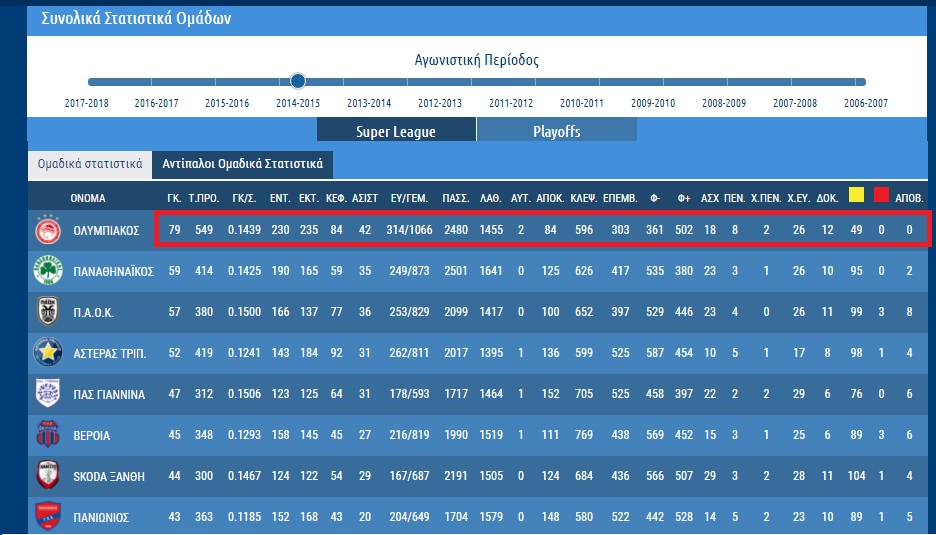The image size is (936, 535).
Task: Sort by ΟΝΟΜΑ column header
Action: click(x=88, y=198)
